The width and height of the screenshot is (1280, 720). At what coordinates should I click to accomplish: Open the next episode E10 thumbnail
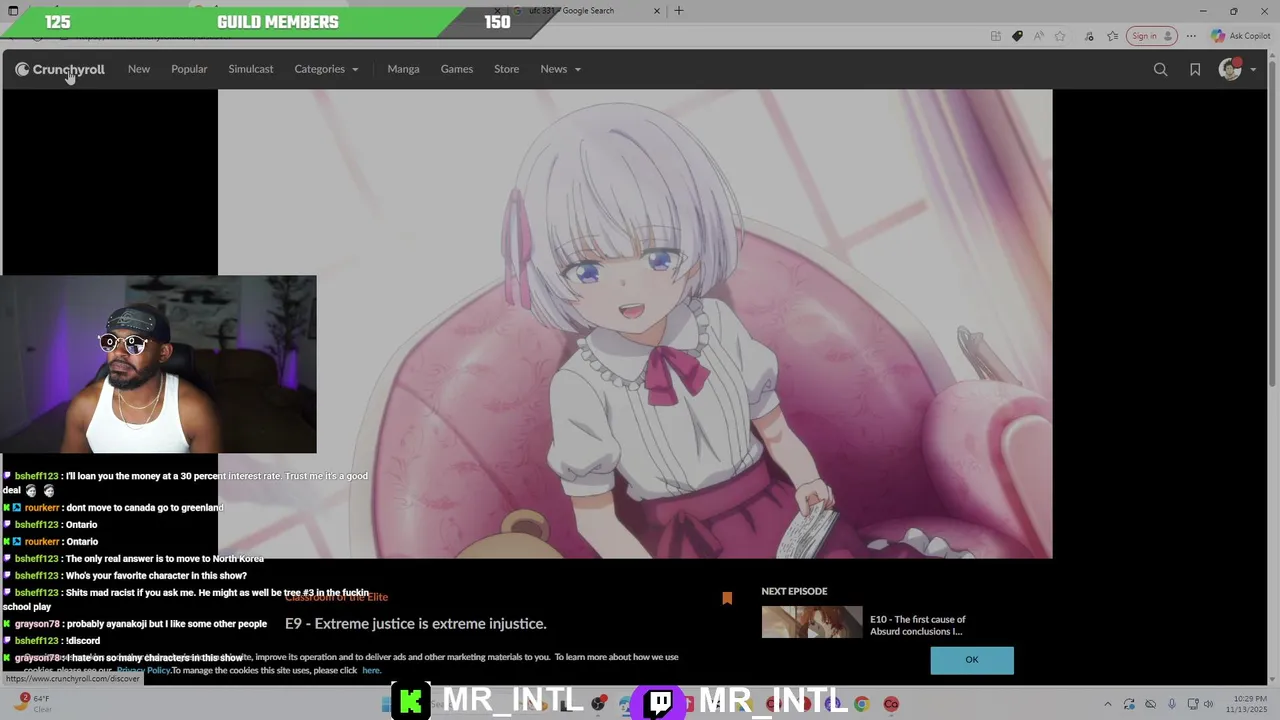click(811, 622)
